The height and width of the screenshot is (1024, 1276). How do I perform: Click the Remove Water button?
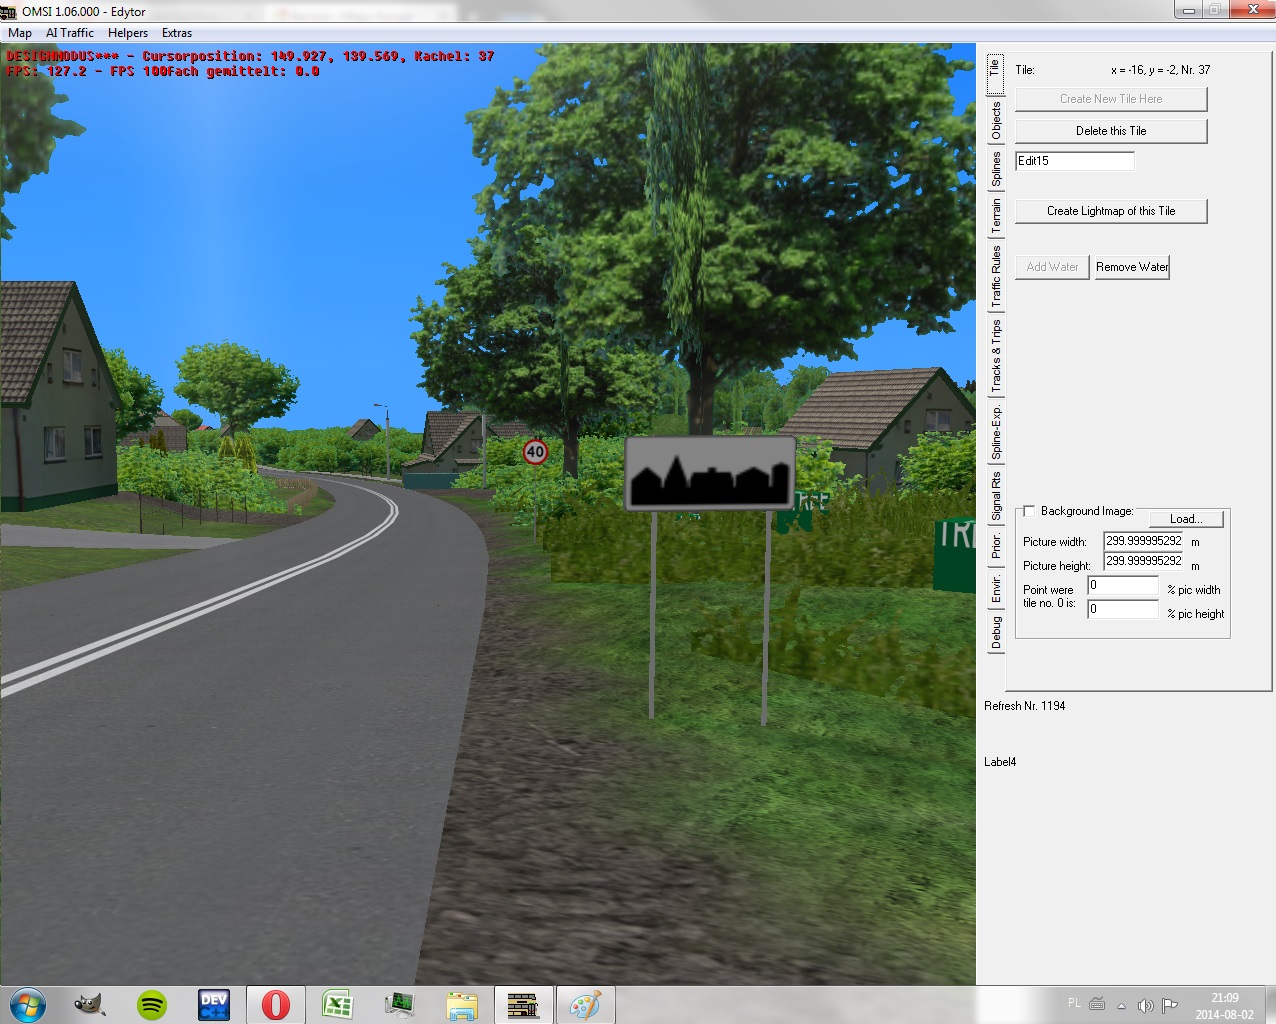pyautogui.click(x=1132, y=267)
